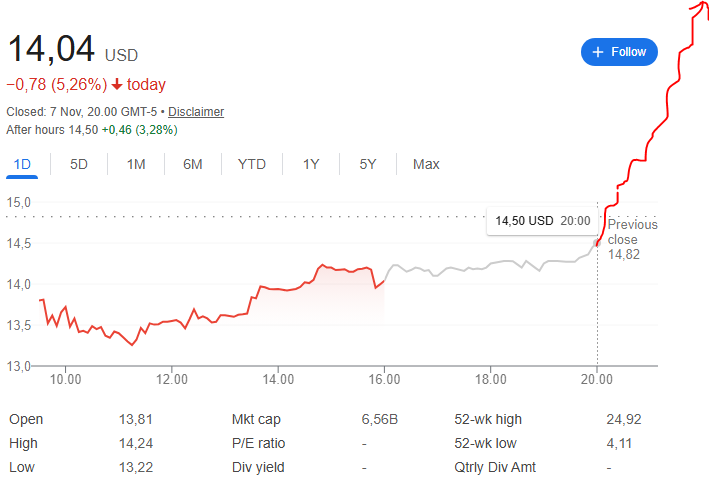The width and height of the screenshot is (709, 493).
Task: Click the 14,50 USD 20:00 chart tooltip
Action: click(x=543, y=221)
